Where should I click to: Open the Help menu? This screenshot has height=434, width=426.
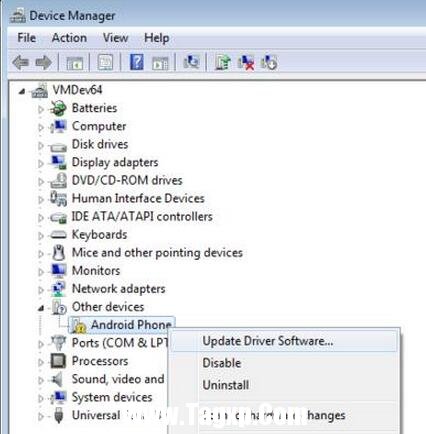tap(156, 38)
